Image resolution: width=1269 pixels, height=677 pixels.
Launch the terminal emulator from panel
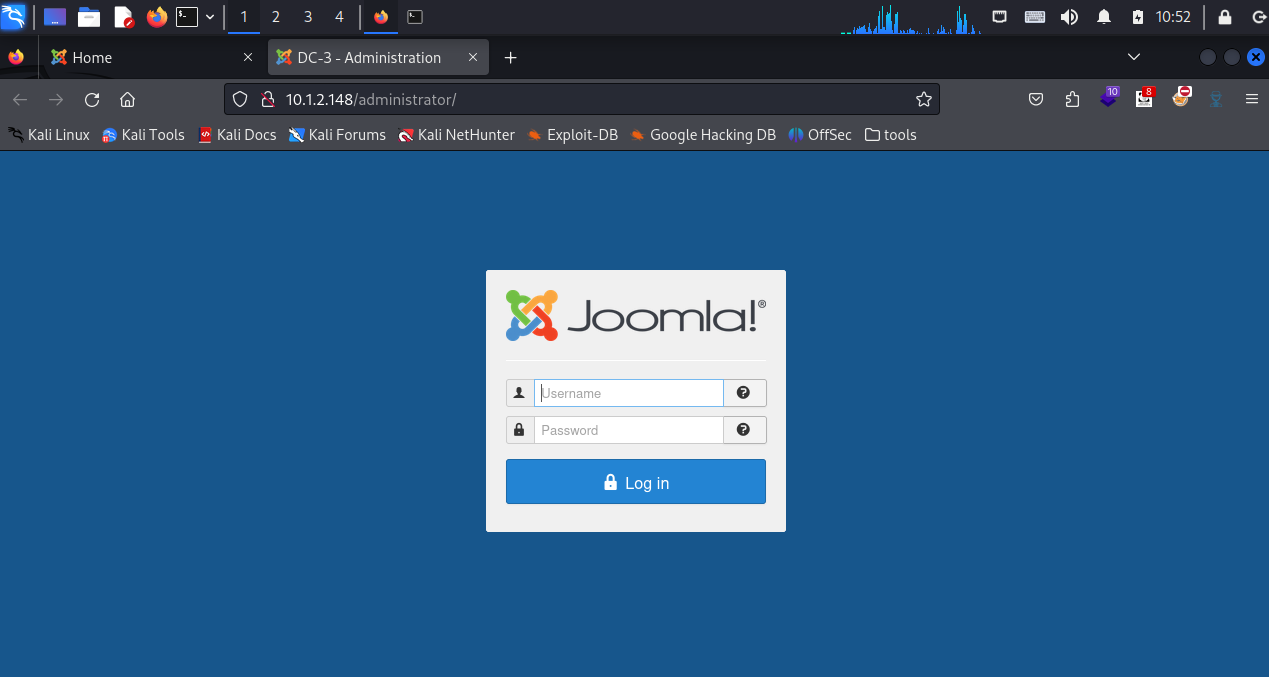[187, 17]
